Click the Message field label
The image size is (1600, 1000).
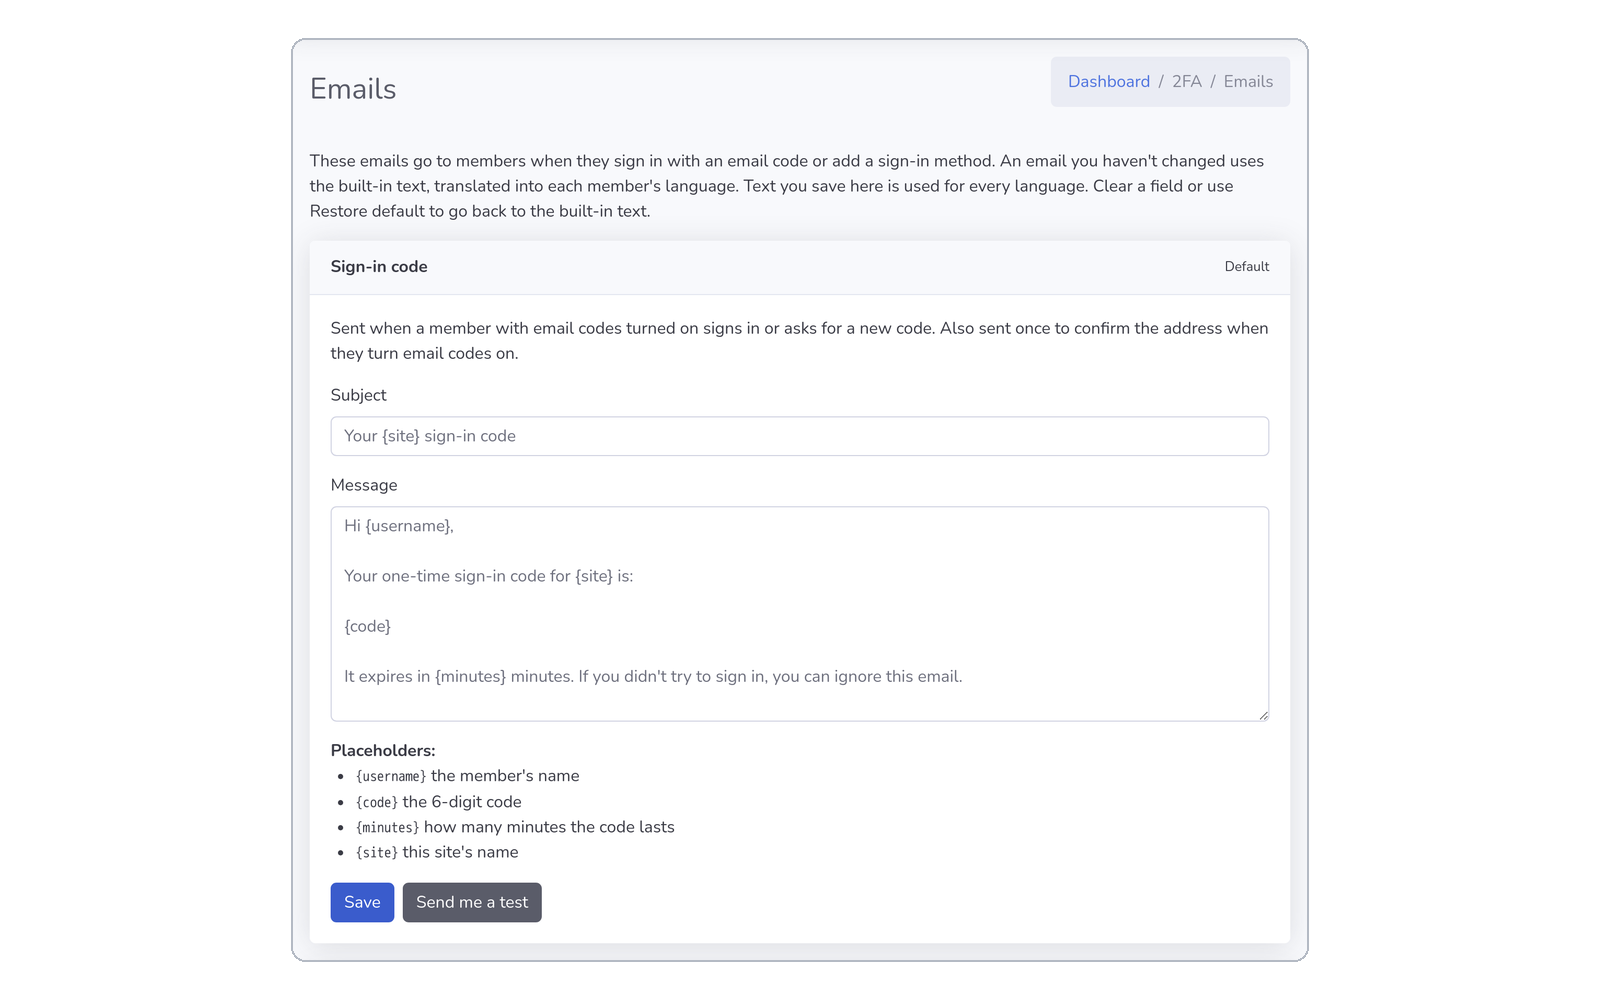click(364, 485)
